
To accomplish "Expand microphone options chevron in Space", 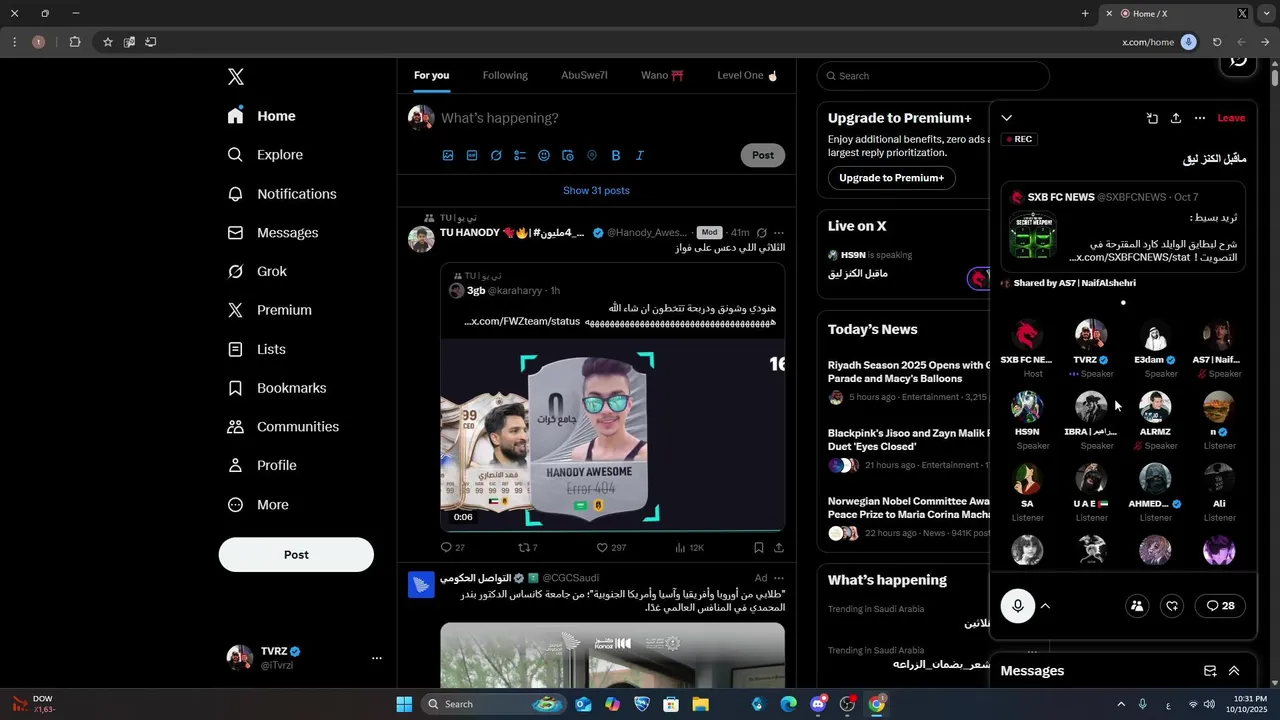I will click(x=1046, y=606).
